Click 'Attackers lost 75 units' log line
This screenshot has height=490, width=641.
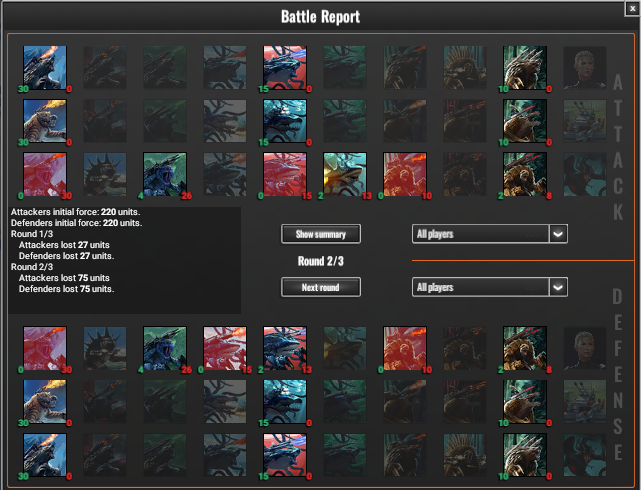point(64,278)
